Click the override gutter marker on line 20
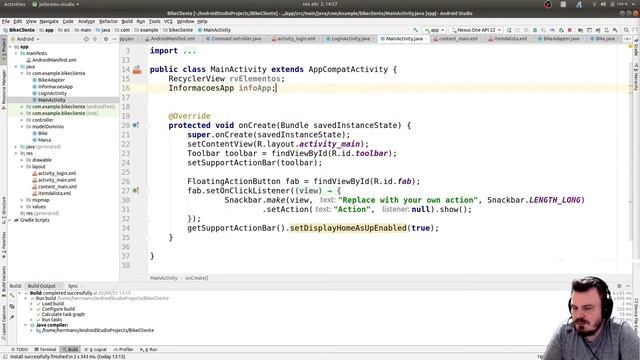The image size is (640, 360). pos(136,125)
